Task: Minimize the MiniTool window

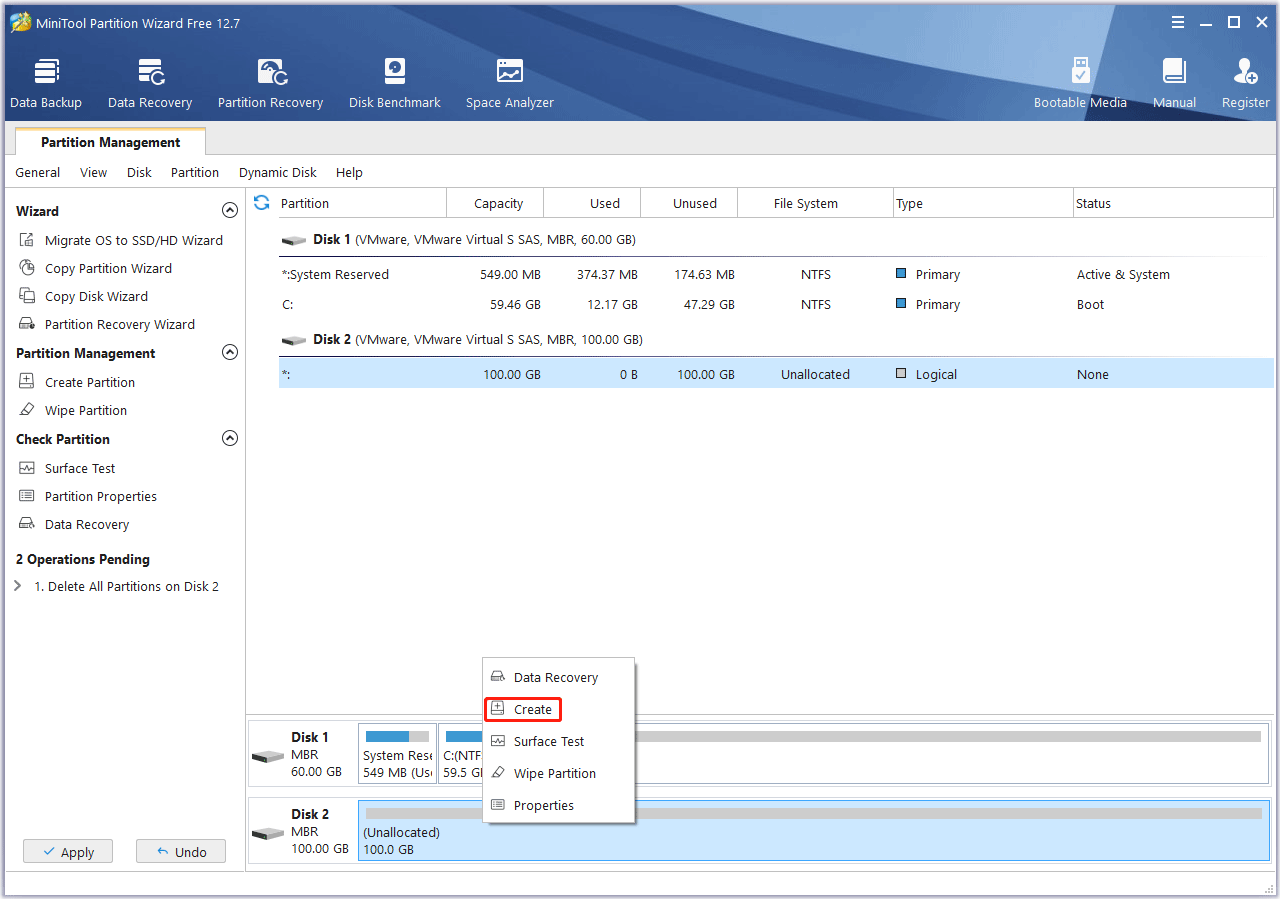Action: tap(1206, 22)
